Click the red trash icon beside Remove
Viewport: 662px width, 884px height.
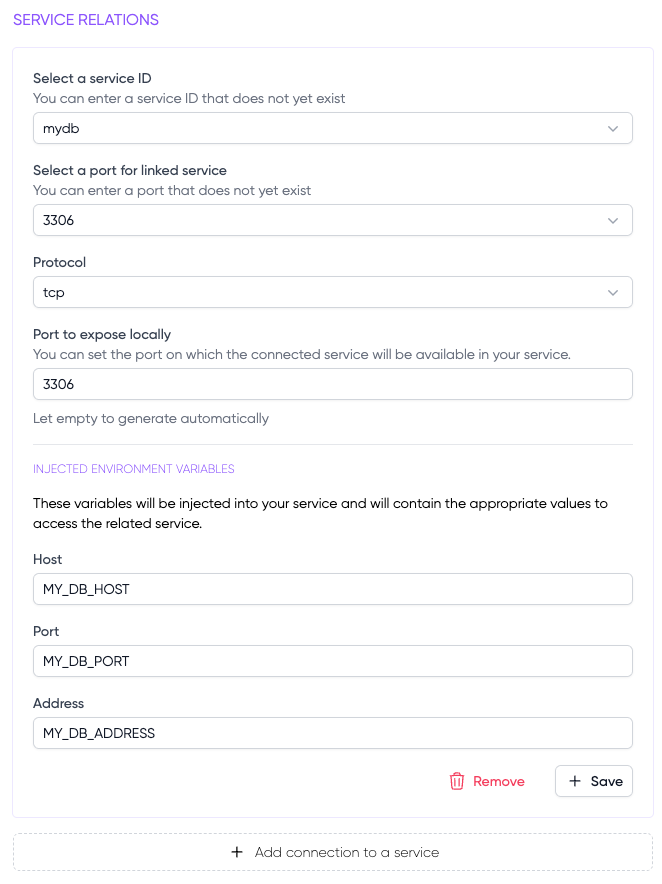pos(457,782)
